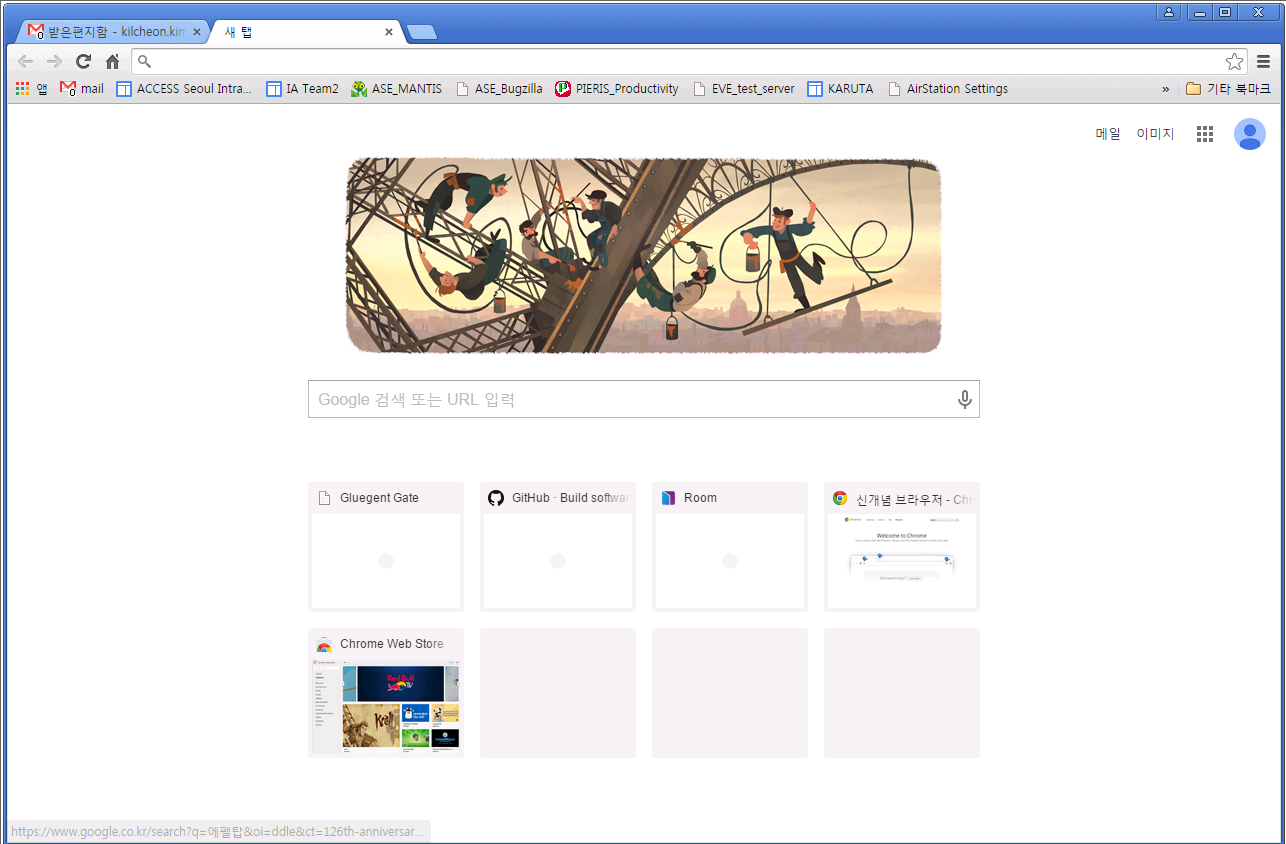Click the browser reload icon
The height and width of the screenshot is (844, 1286).
84,61
